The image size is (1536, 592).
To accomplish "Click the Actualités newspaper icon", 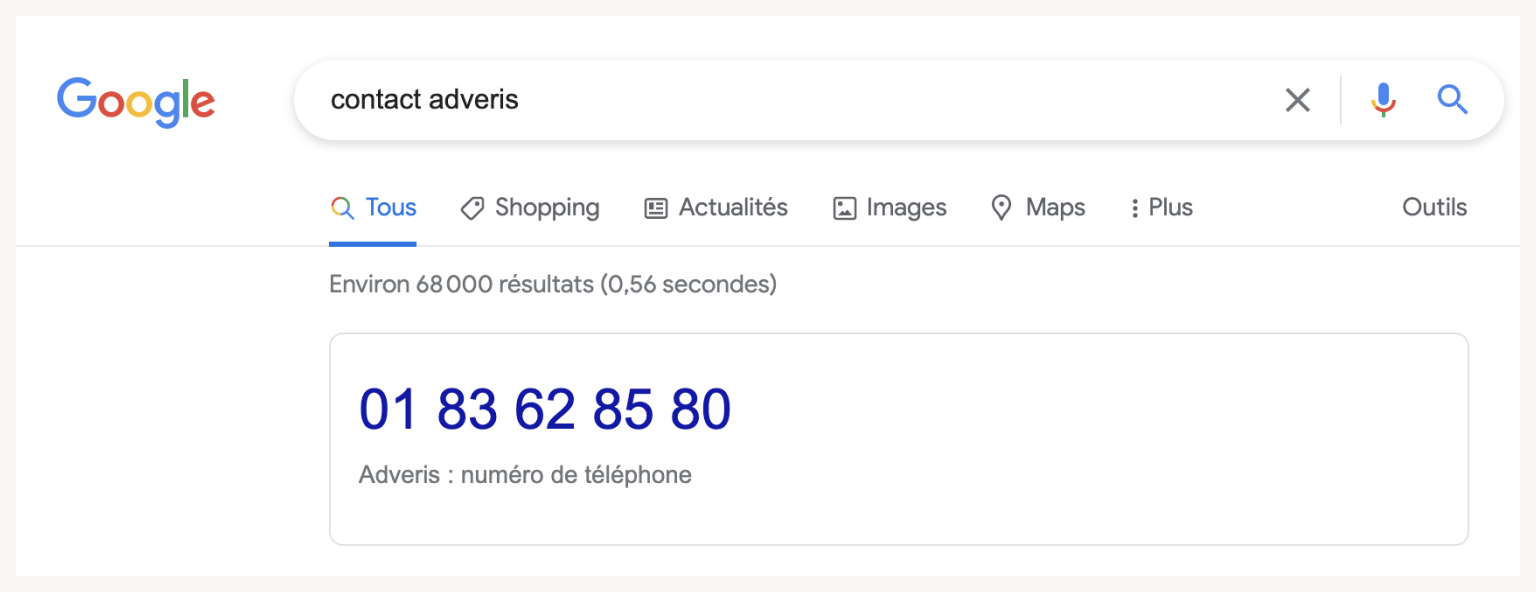I will [x=656, y=208].
